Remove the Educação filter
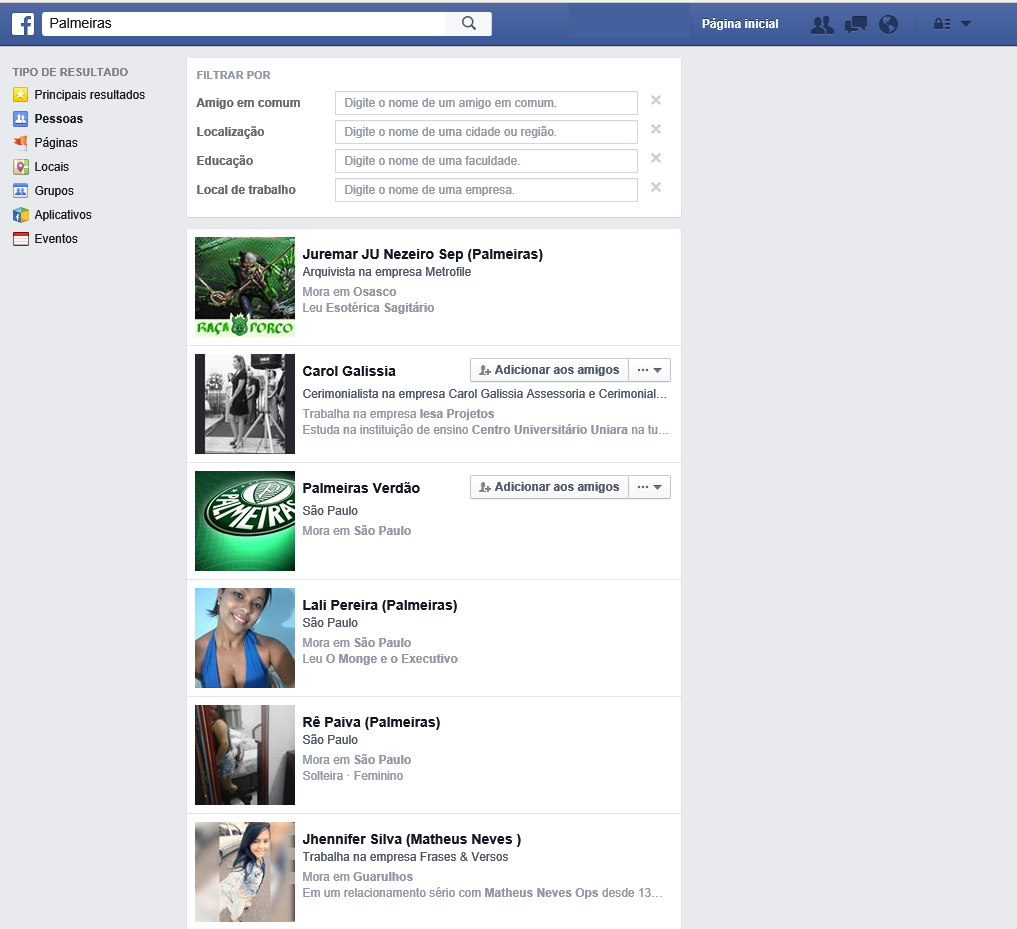The width and height of the screenshot is (1017, 929). [656, 158]
